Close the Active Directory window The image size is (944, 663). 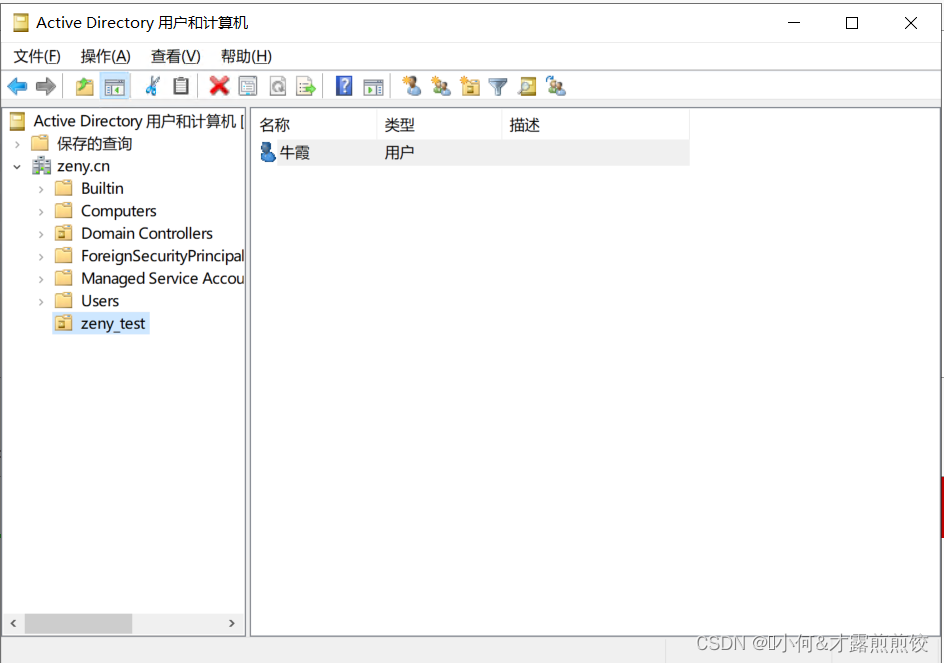point(910,23)
